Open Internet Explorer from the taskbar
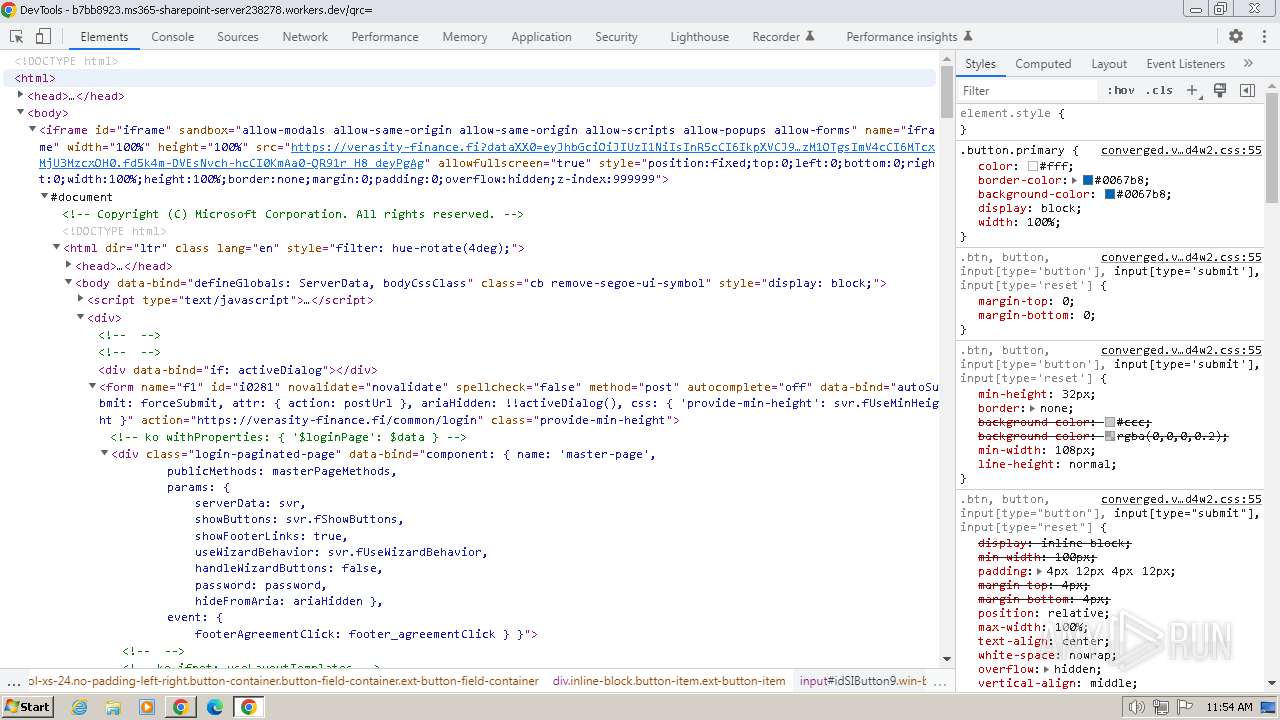The image size is (1280, 720). (x=79, y=707)
